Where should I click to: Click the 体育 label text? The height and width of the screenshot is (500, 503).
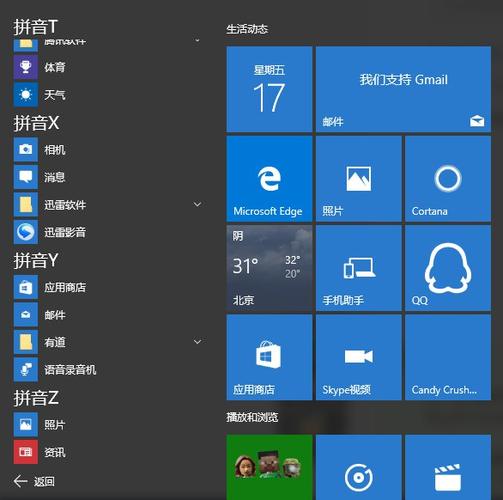pyautogui.click(x=55, y=67)
